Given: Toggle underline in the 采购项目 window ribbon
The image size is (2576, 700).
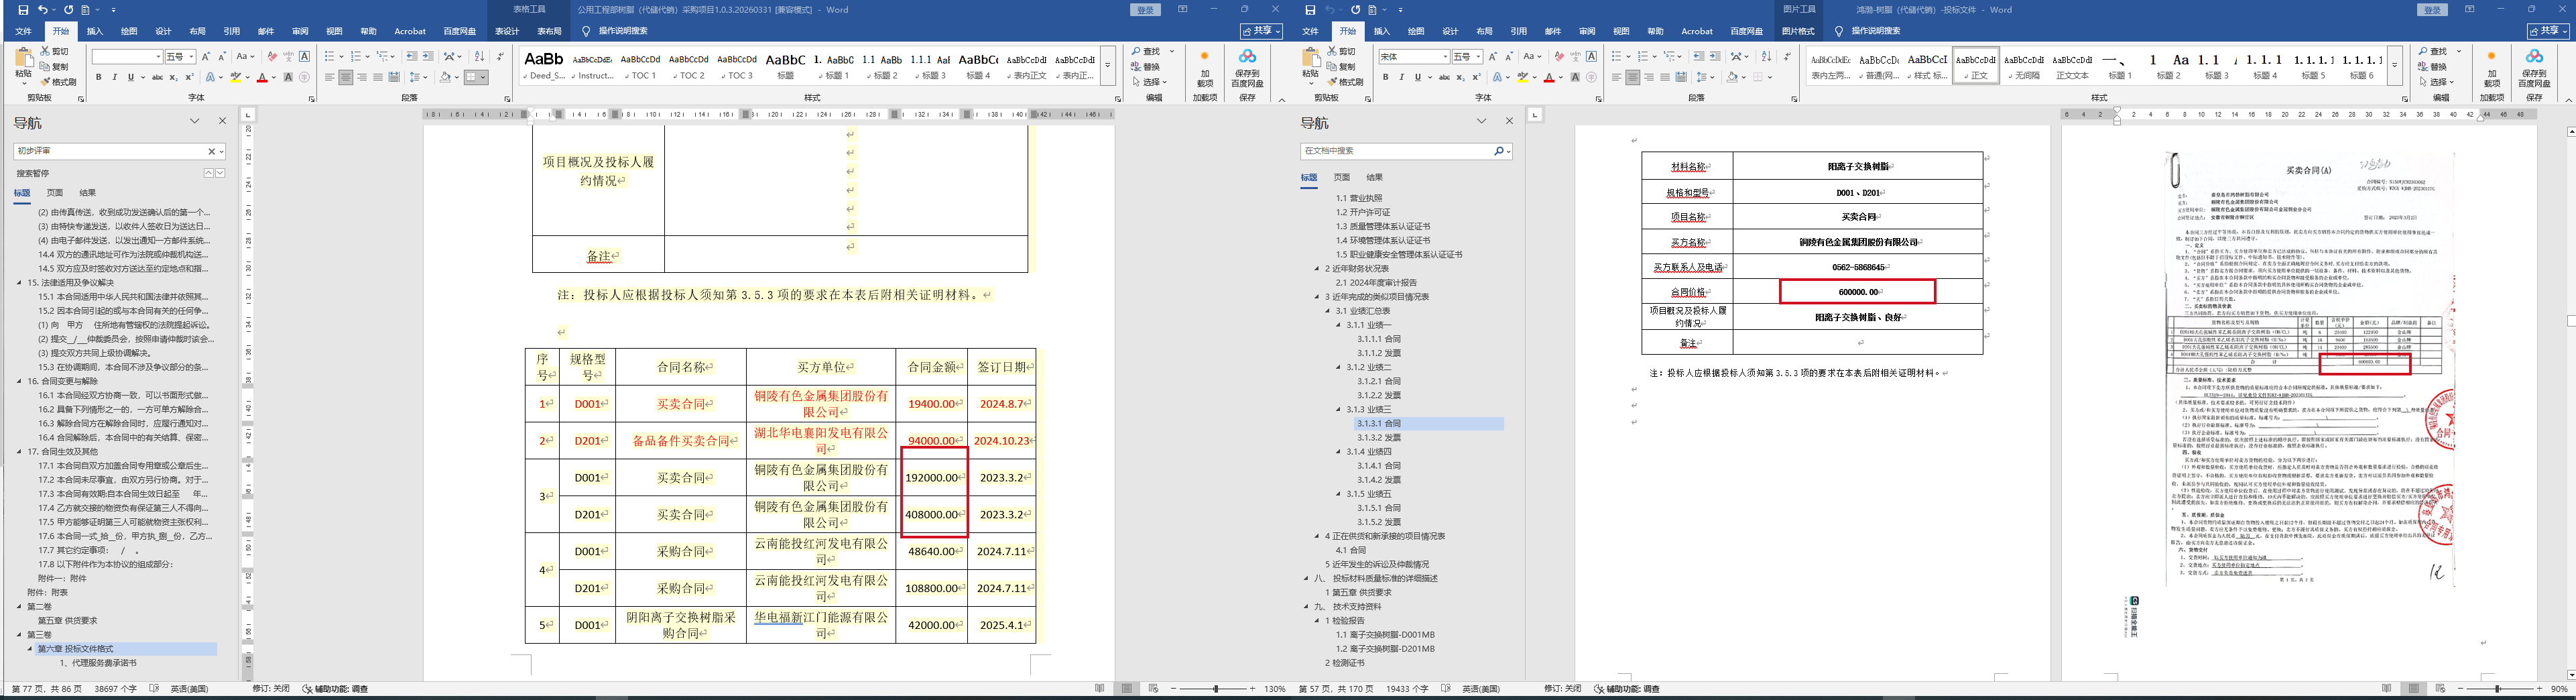Looking at the screenshot, I should click(130, 77).
